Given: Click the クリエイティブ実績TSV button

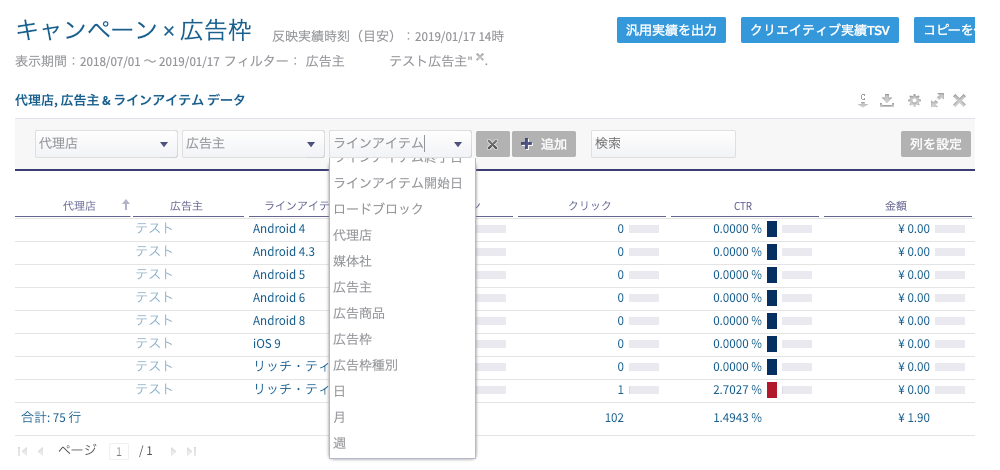Looking at the screenshot, I should click(x=820, y=30).
